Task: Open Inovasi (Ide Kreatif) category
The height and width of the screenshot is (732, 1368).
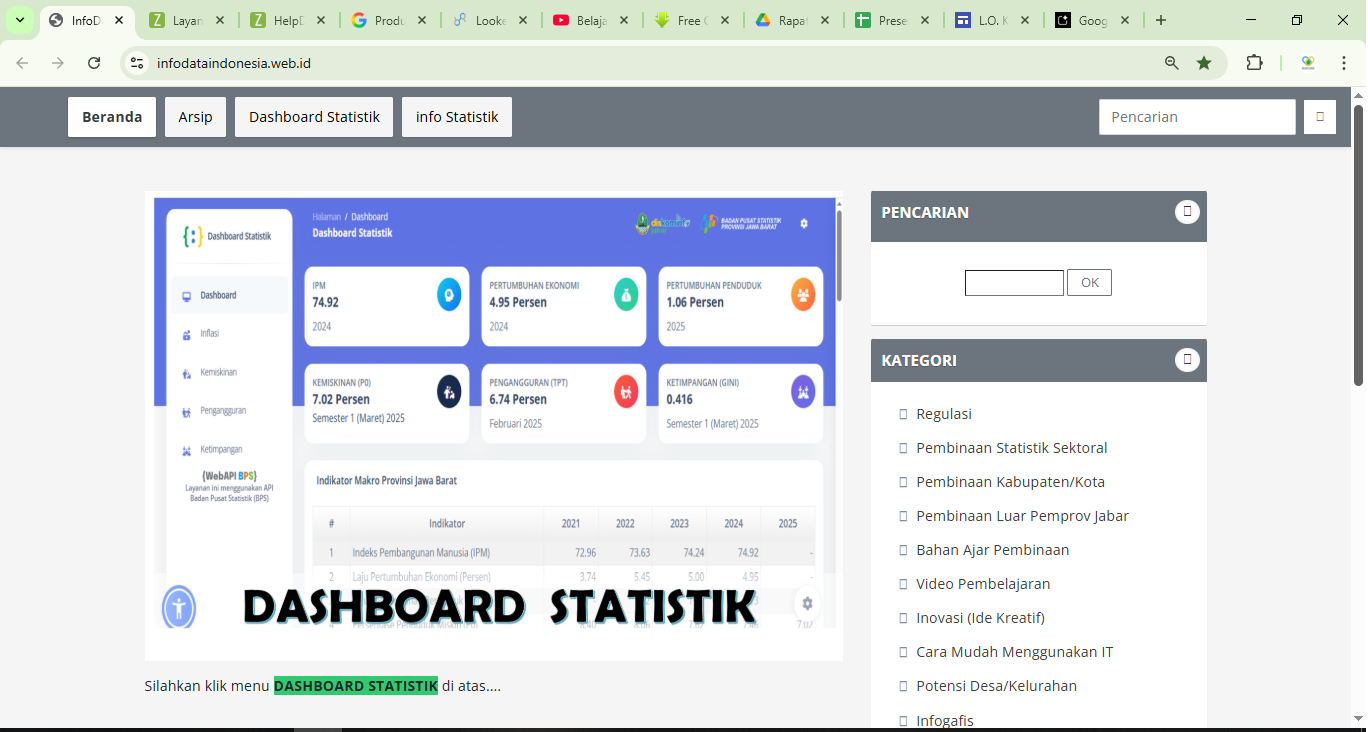Action: (x=981, y=618)
